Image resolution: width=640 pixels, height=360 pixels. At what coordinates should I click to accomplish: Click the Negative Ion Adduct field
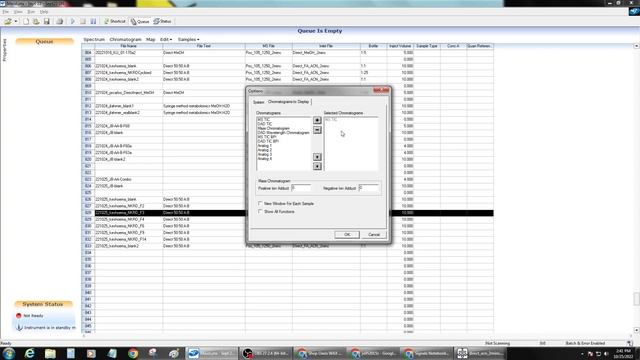click(x=369, y=188)
